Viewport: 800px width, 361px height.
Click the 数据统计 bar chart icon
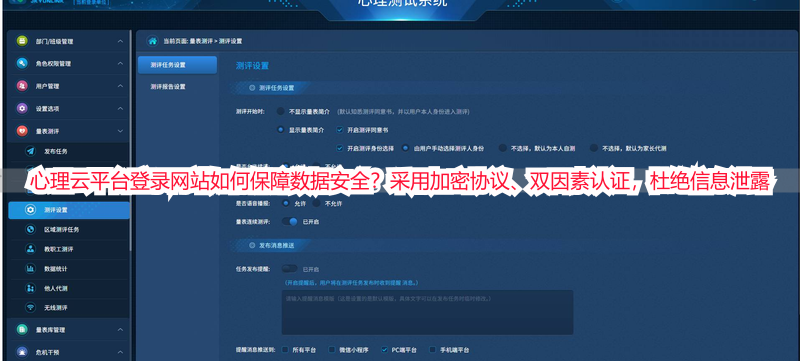[31, 269]
